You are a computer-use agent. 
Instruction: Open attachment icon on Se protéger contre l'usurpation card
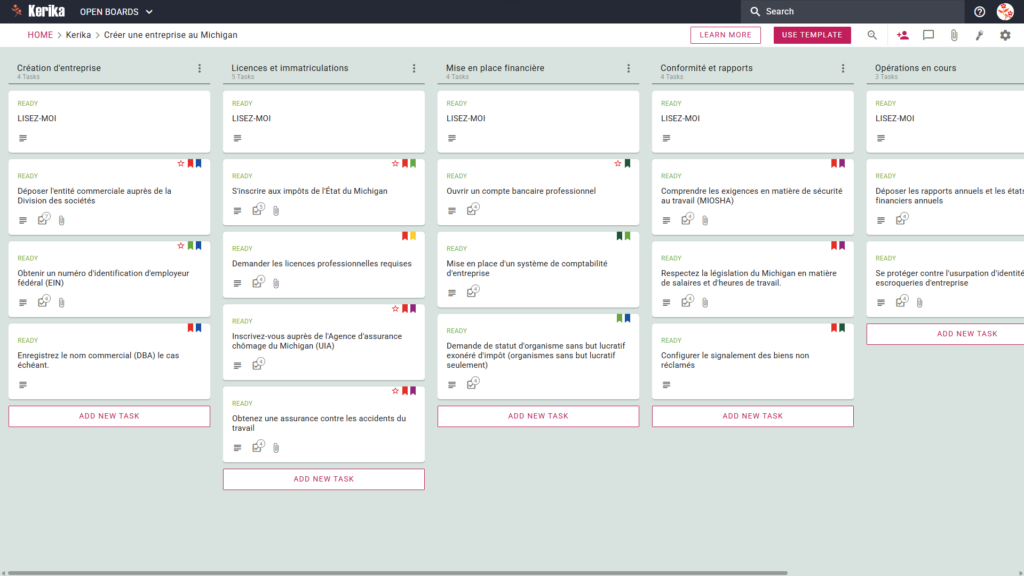[x=920, y=303]
